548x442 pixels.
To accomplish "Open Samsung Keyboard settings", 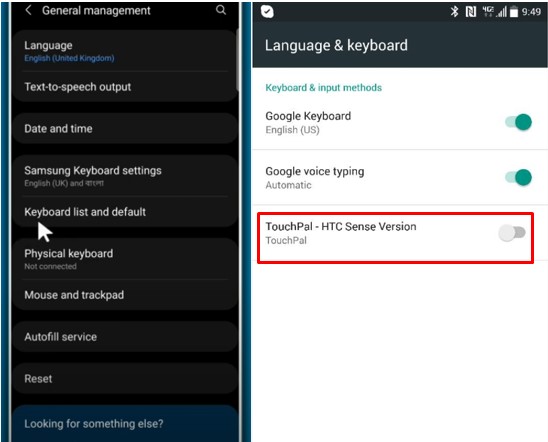I will 125,176.
